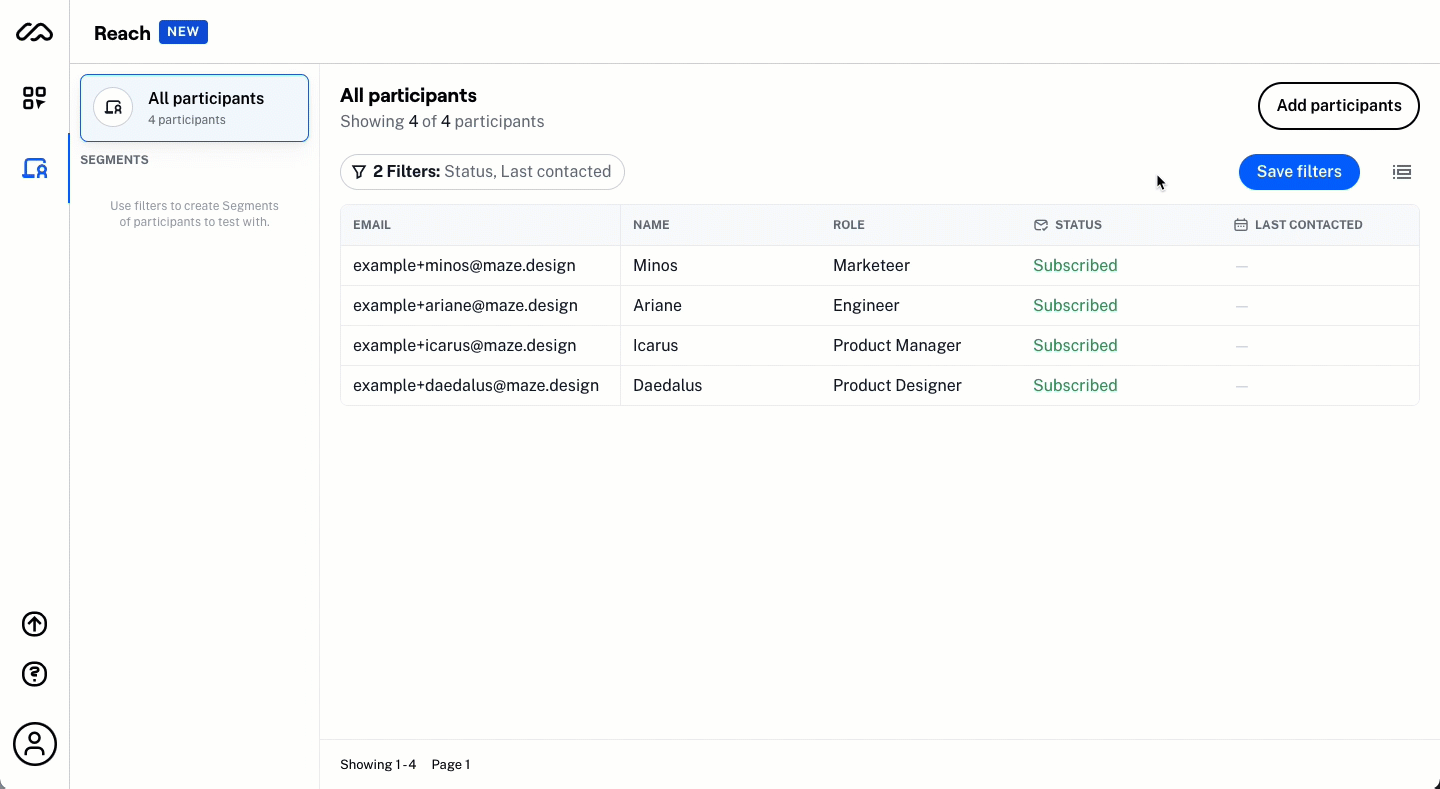Toggle the table columns list icon

point(1402,172)
